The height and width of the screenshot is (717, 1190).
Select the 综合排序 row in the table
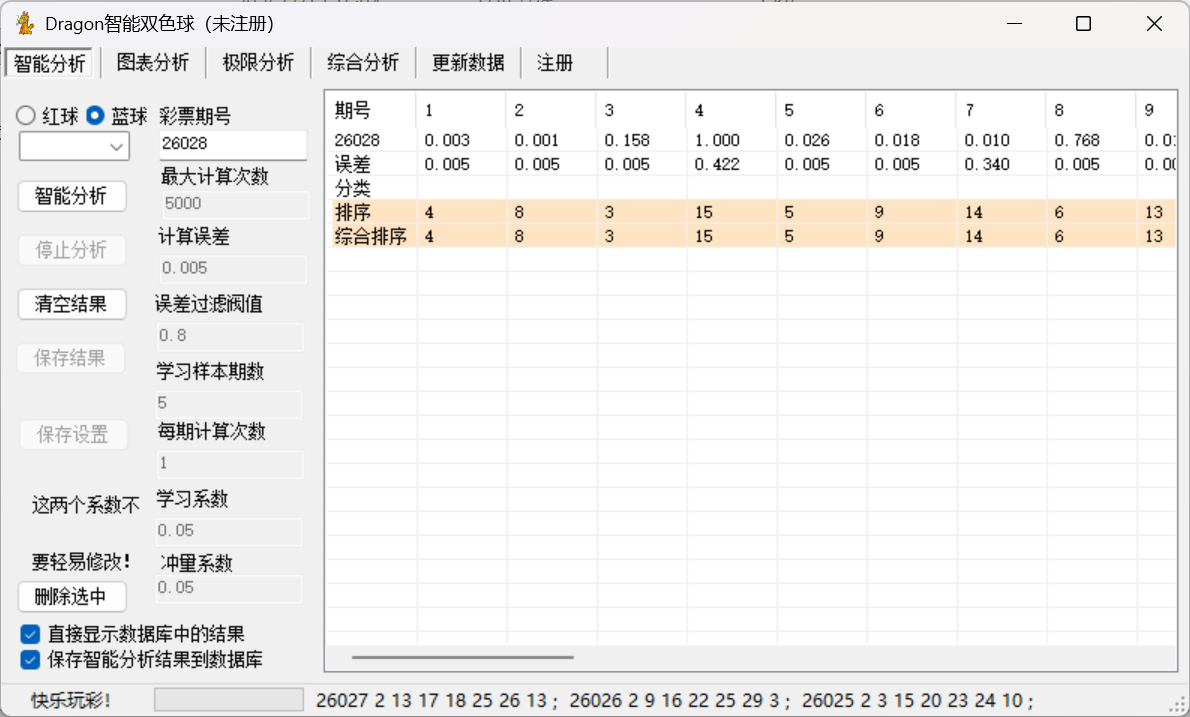[371, 236]
